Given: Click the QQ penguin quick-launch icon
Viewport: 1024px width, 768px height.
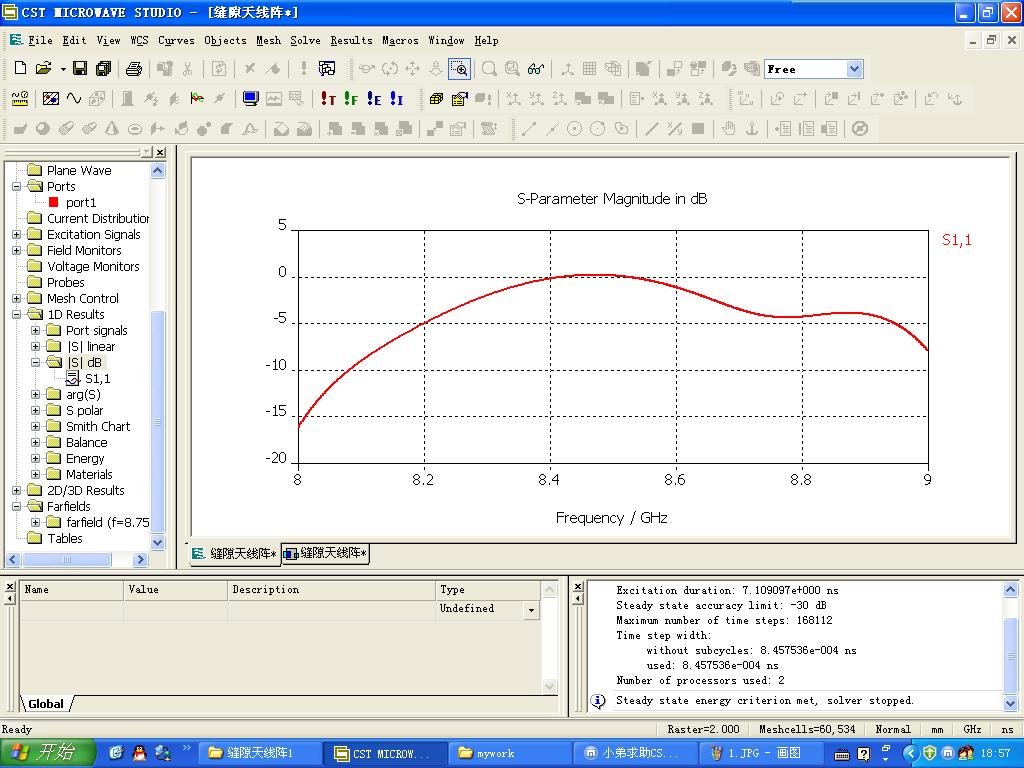Looking at the screenshot, I should coord(139,753).
